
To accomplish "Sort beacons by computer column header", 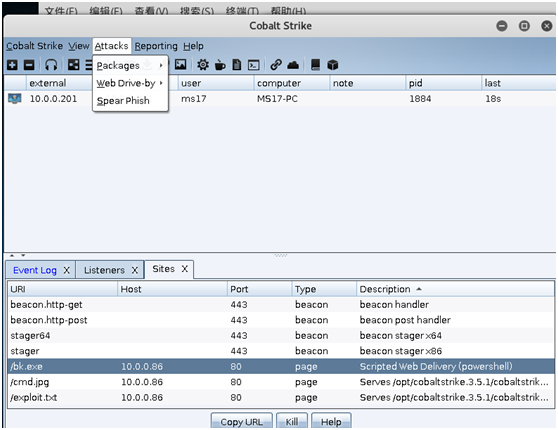I will [x=292, y=83].
